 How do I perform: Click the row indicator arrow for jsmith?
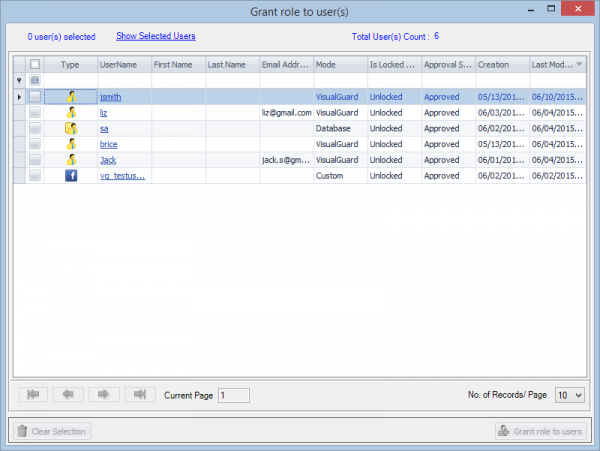click(19, 97)
